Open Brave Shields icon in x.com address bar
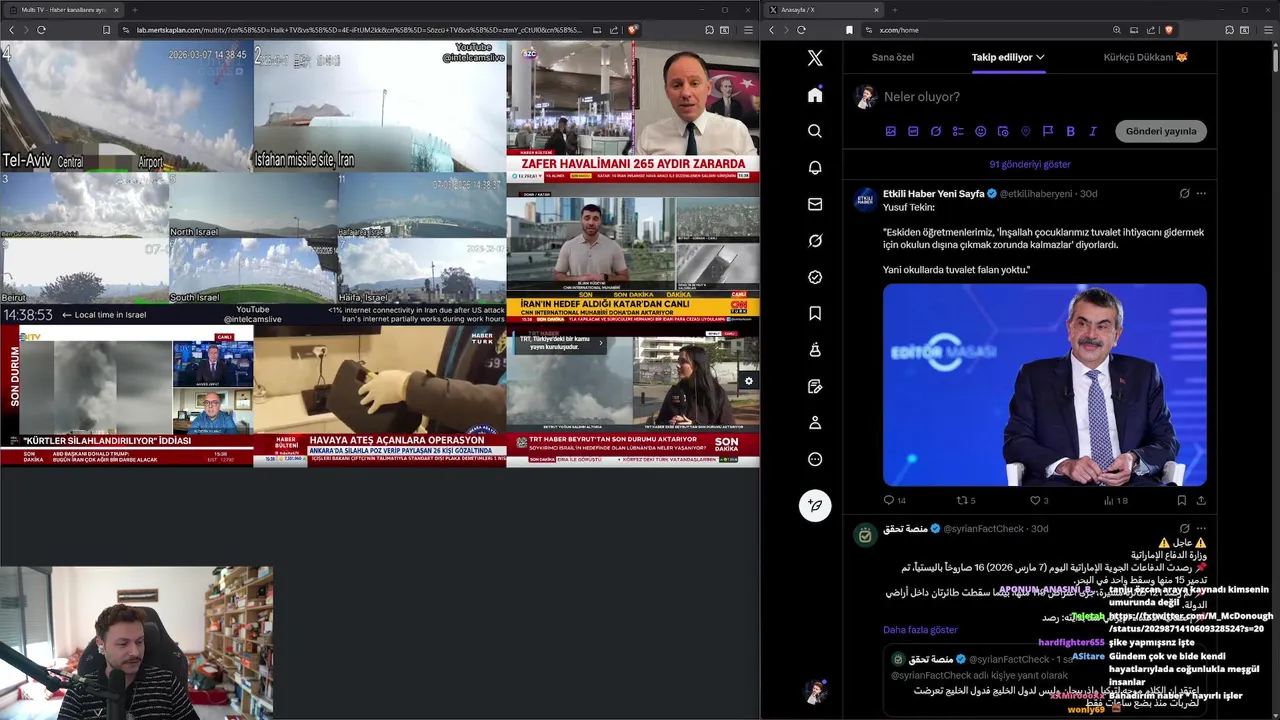This screenshot has height=720, width=1280. 1167,30
